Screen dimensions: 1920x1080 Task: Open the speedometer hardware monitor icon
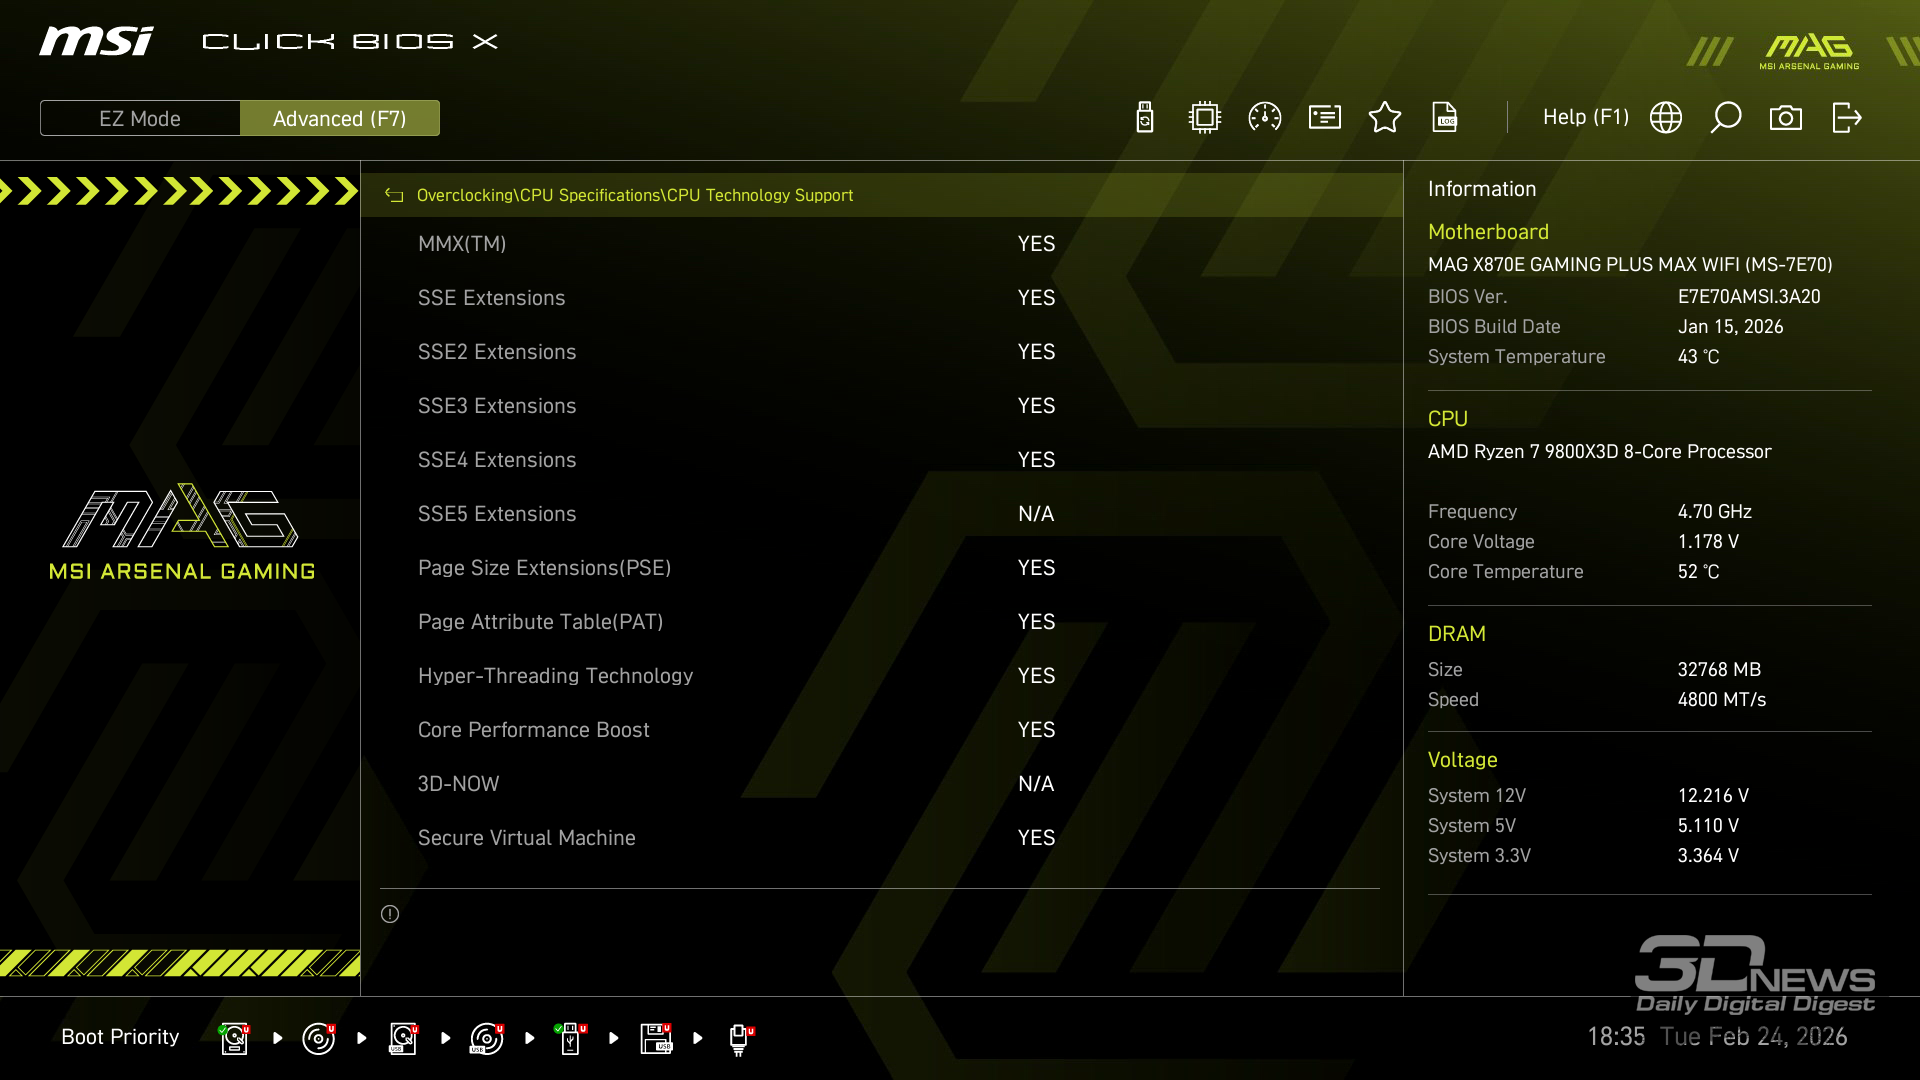[1265, 118]
